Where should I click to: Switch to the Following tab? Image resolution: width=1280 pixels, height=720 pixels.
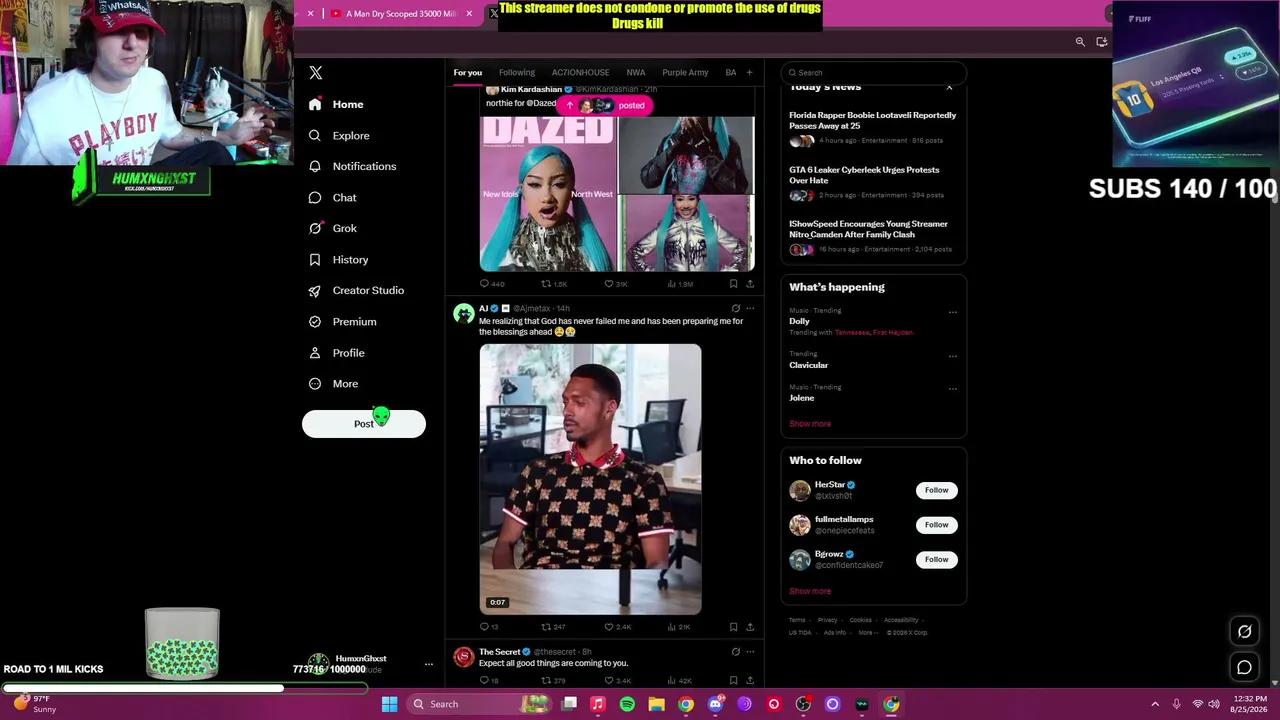coord(517,72)
